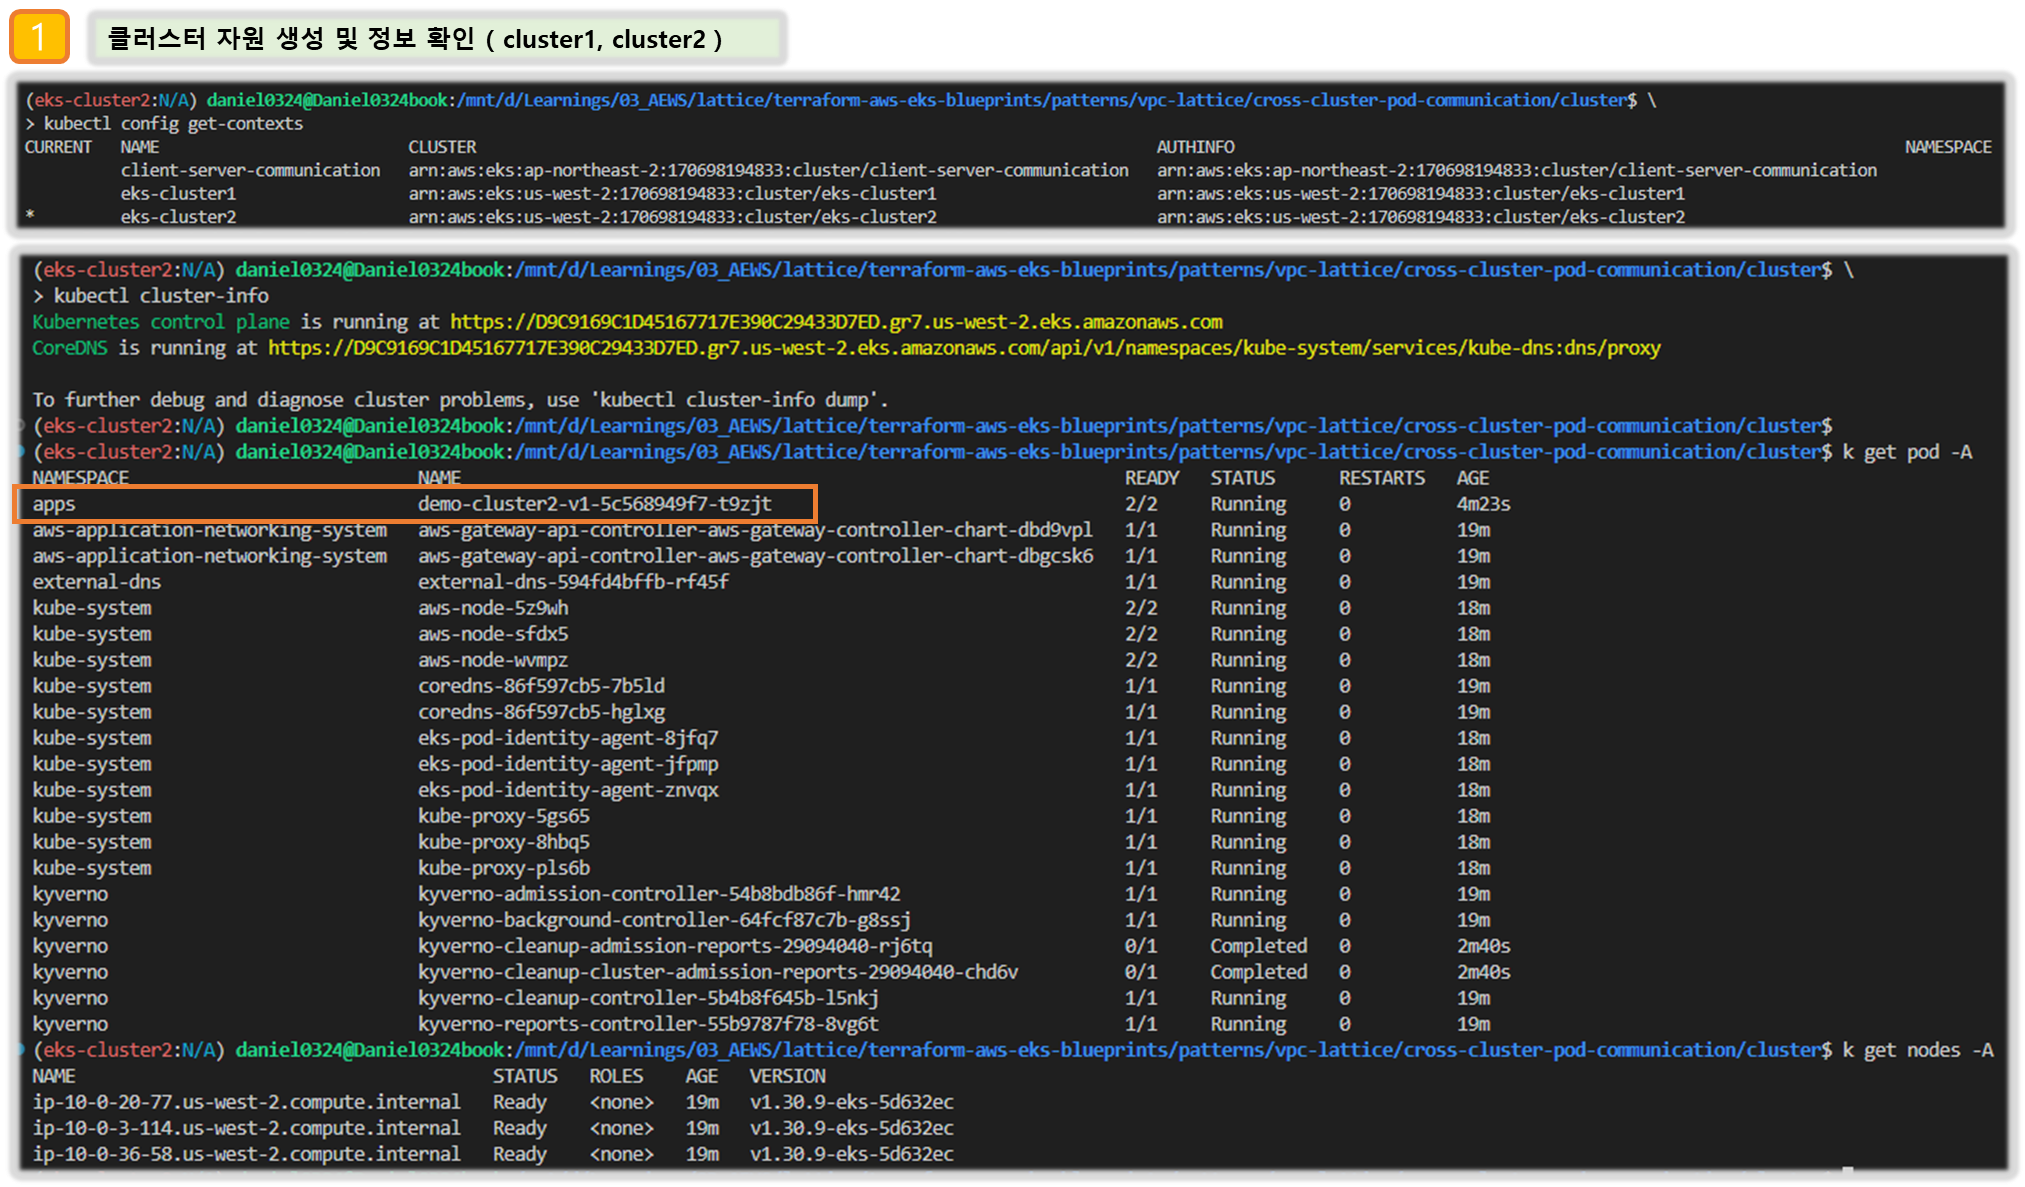Click the Kubernetes control plane URL

[x=836, y=322]
